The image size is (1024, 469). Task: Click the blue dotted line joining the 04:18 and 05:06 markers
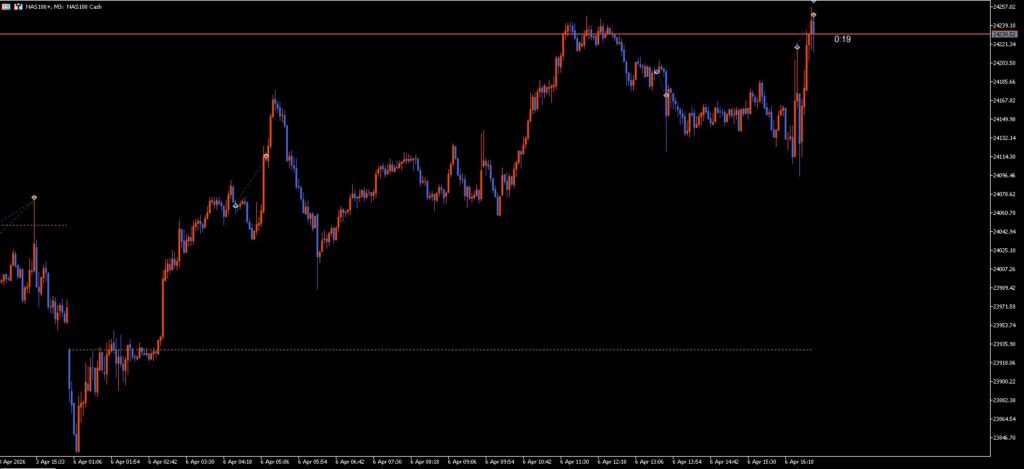coord(250,182)
